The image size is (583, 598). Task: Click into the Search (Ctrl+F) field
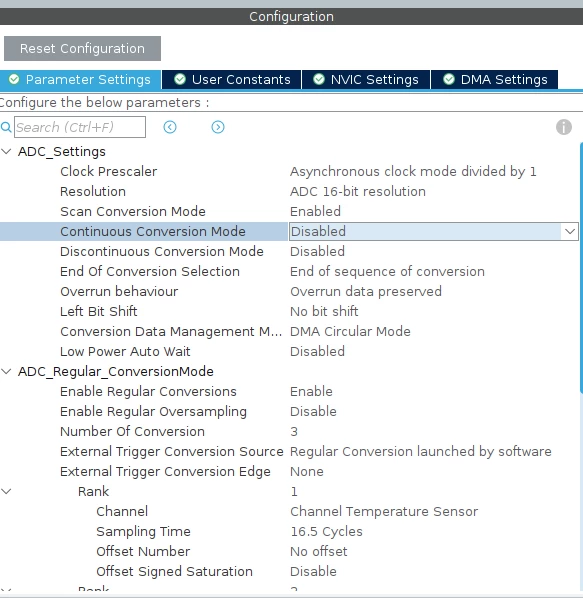tap(80, 127)
